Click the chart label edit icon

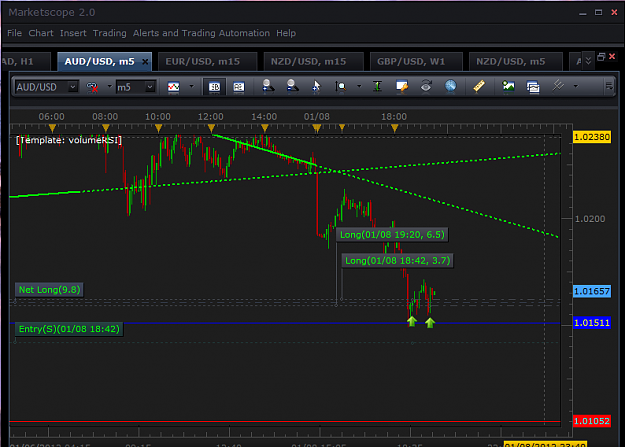[402, 86]
